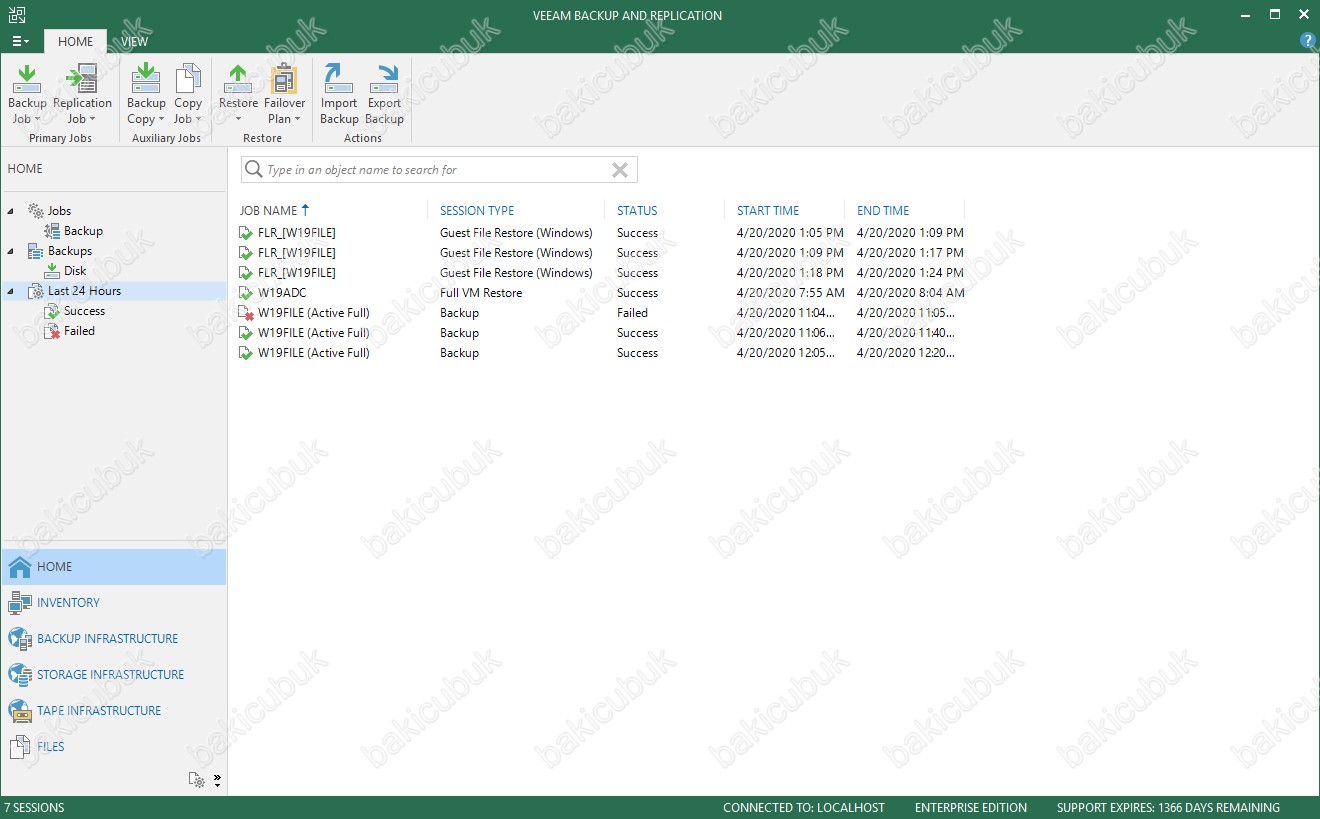Image resolution: width=1320 pixels, height=819 pixels.
Task: Open the STORAGE INFRASTRUCTURE view
Action: click(x=114, y=675)
